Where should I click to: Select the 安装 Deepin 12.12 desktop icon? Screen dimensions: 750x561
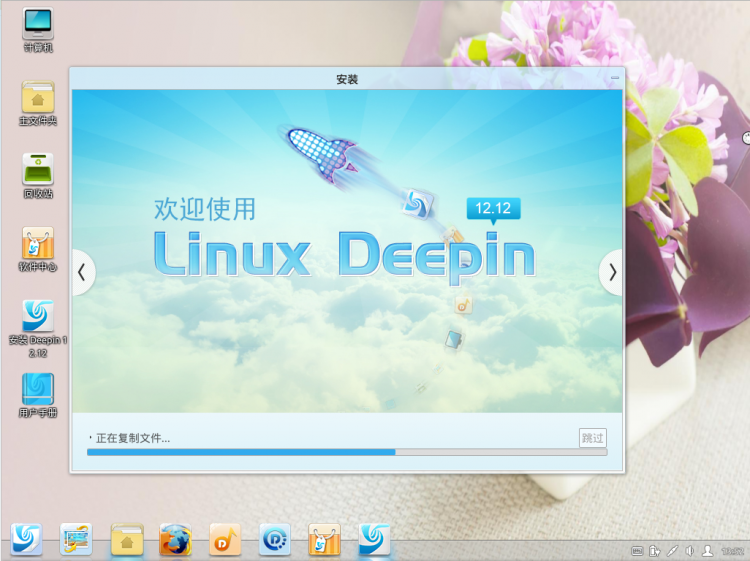coord(38,329)
